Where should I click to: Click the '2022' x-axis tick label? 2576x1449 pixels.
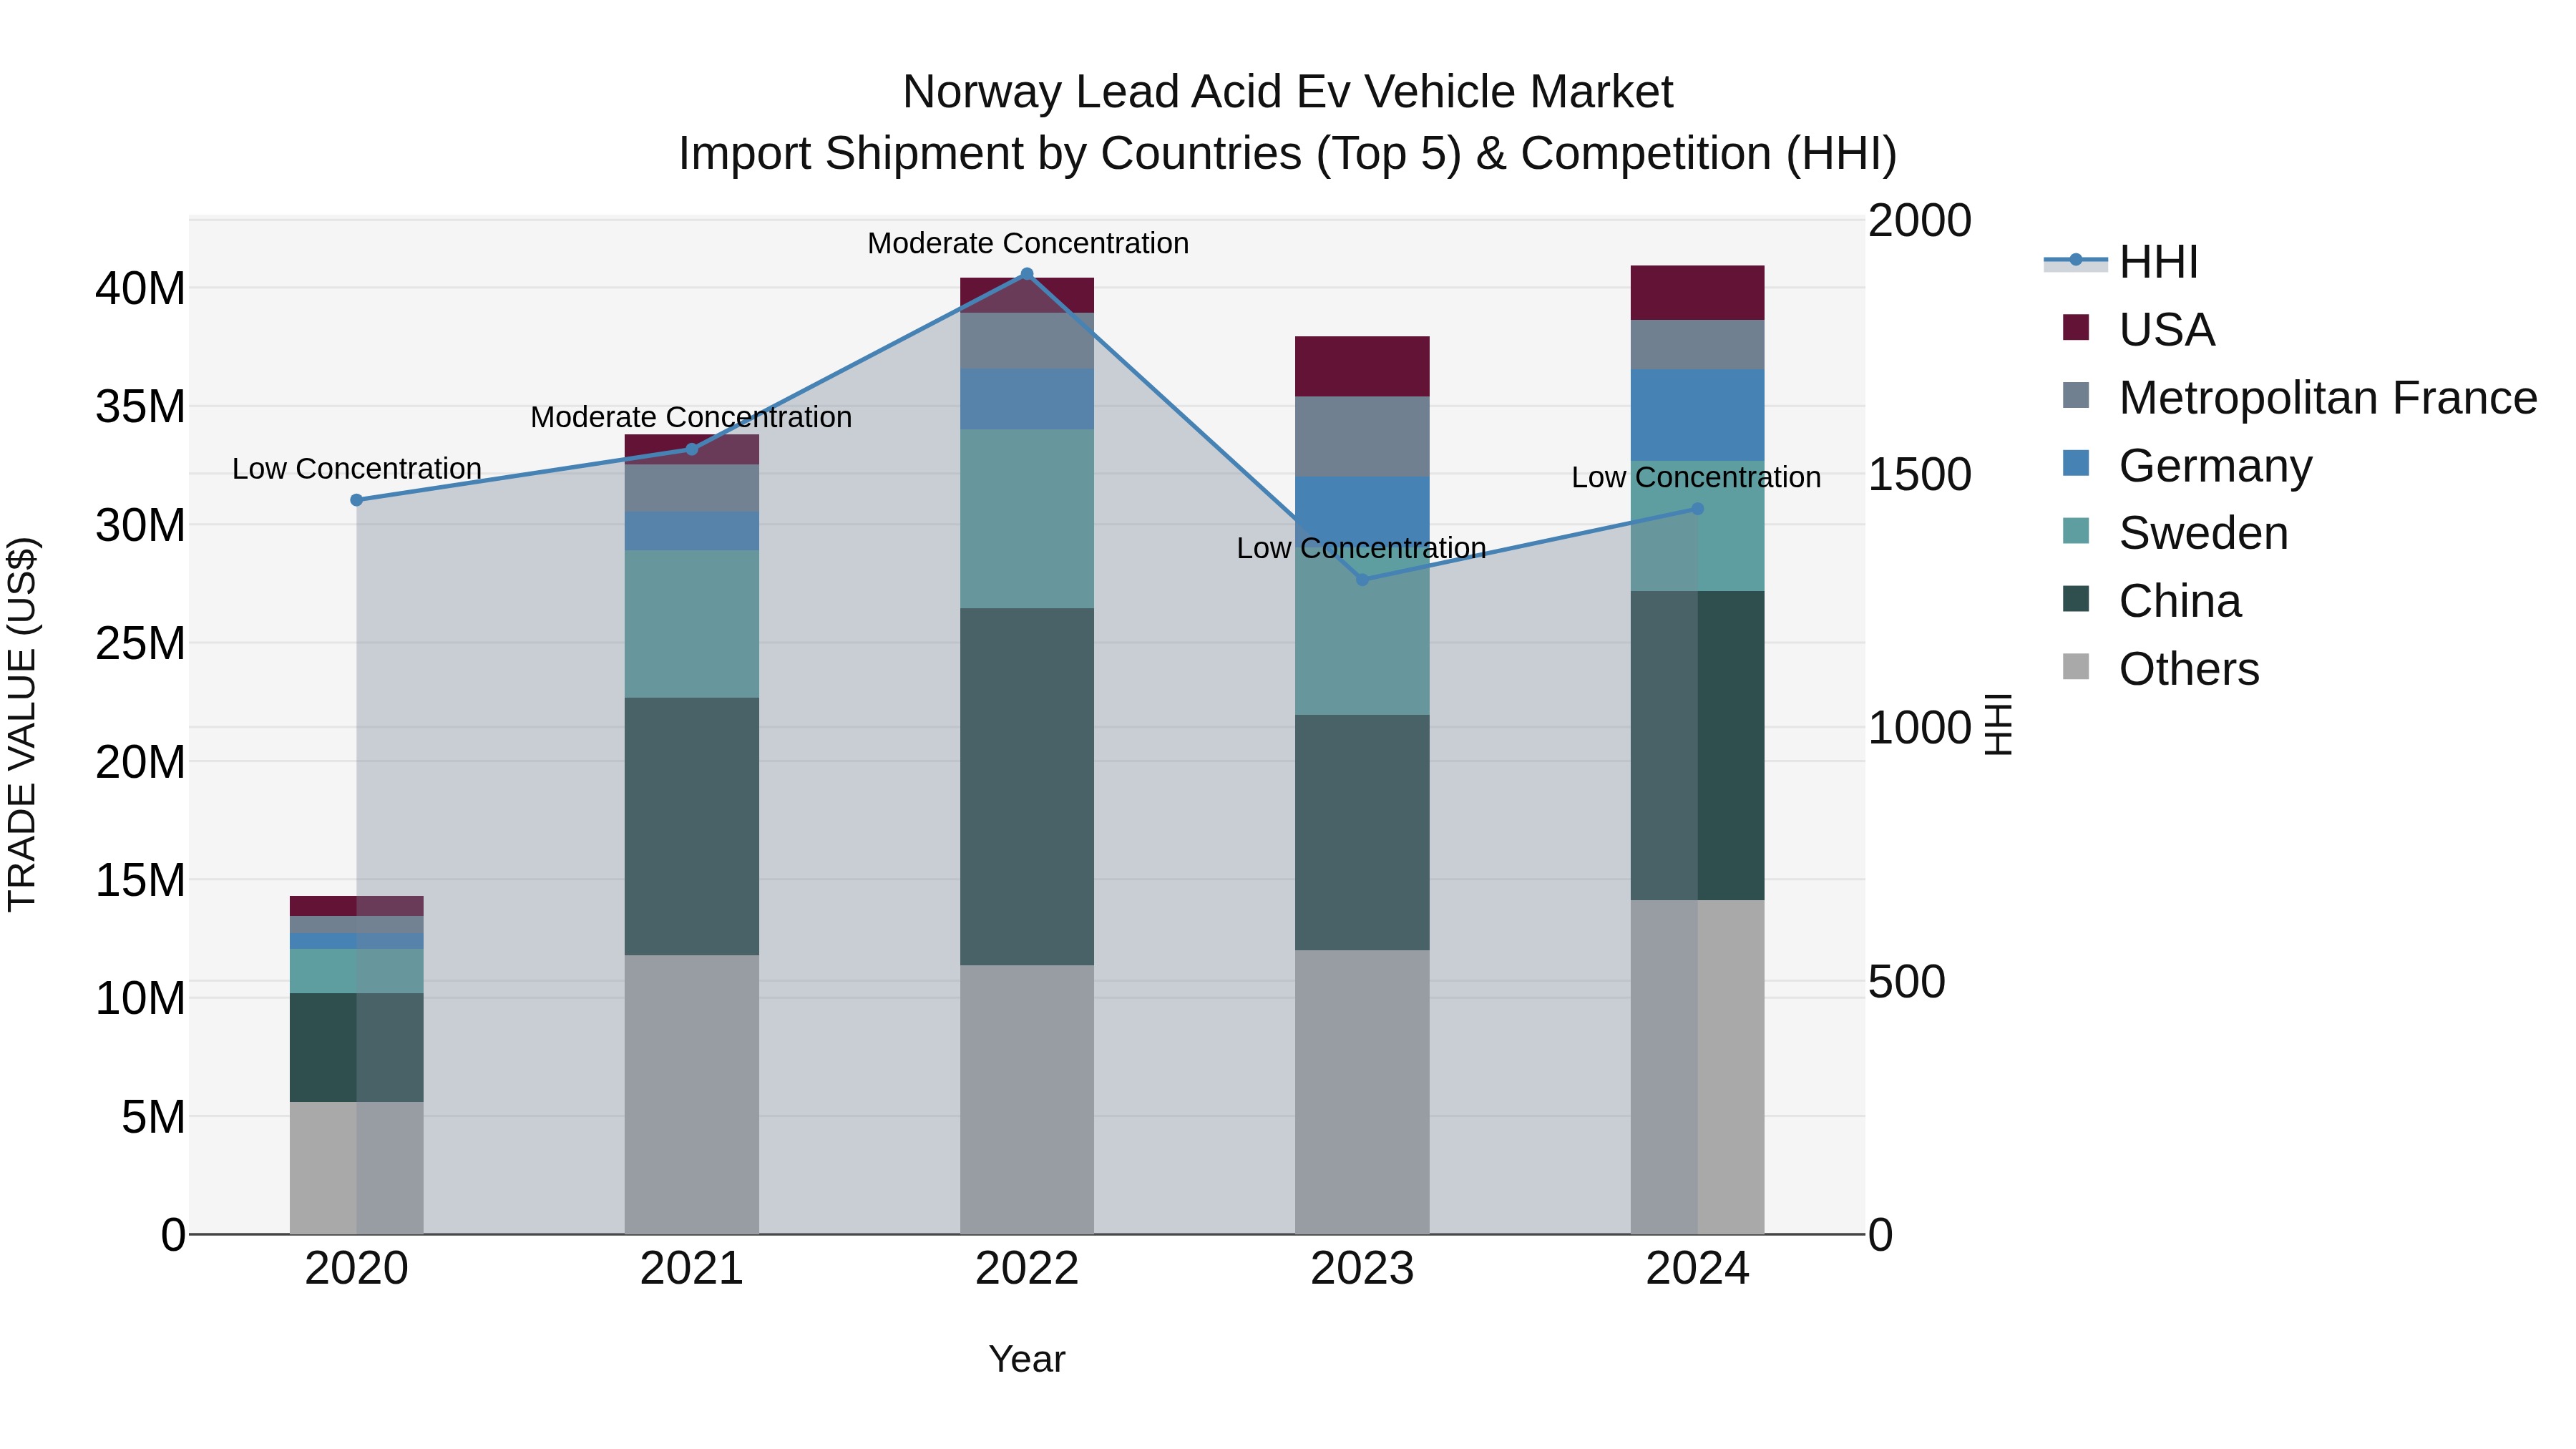coord(1027,1269)
